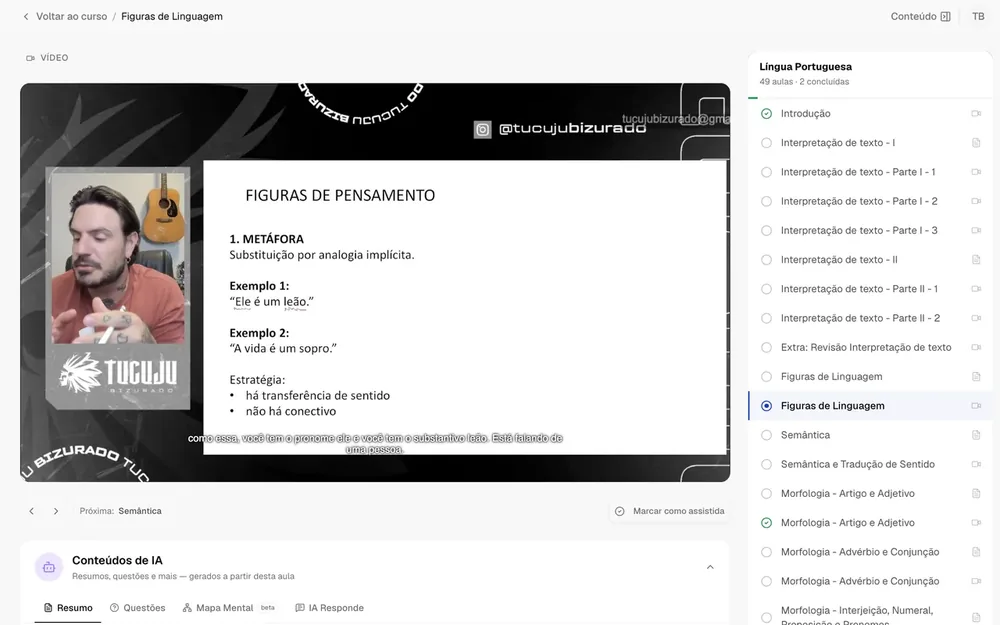Toggle completion circle for Semântica lesson
This screenshot has width=1000, height=625.
[767, 435]
